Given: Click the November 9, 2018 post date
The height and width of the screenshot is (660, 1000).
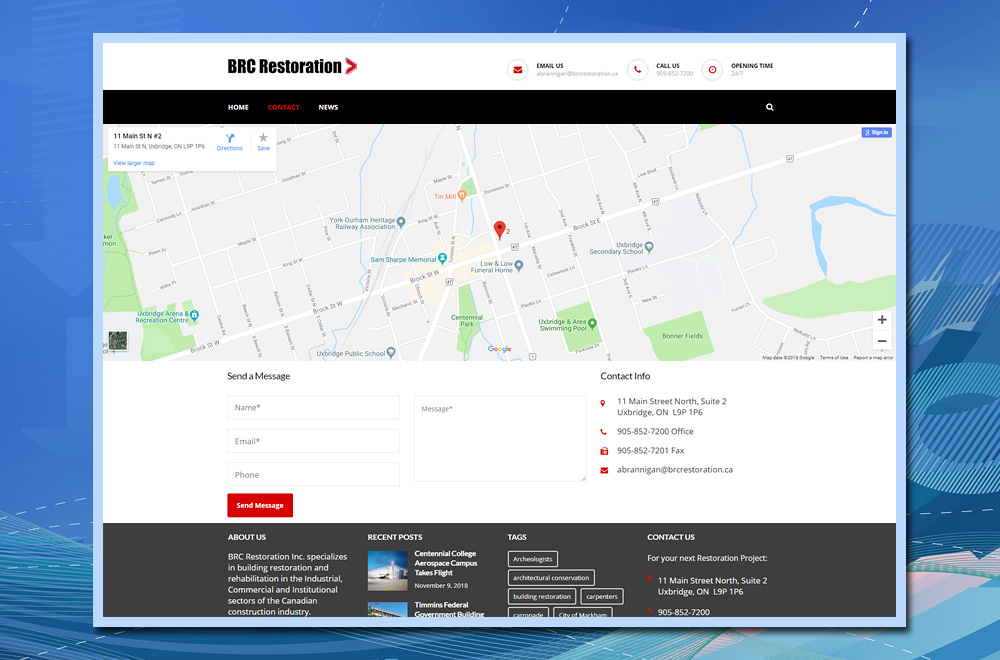Looking at the screenshot, I should [x=441, y=585].
